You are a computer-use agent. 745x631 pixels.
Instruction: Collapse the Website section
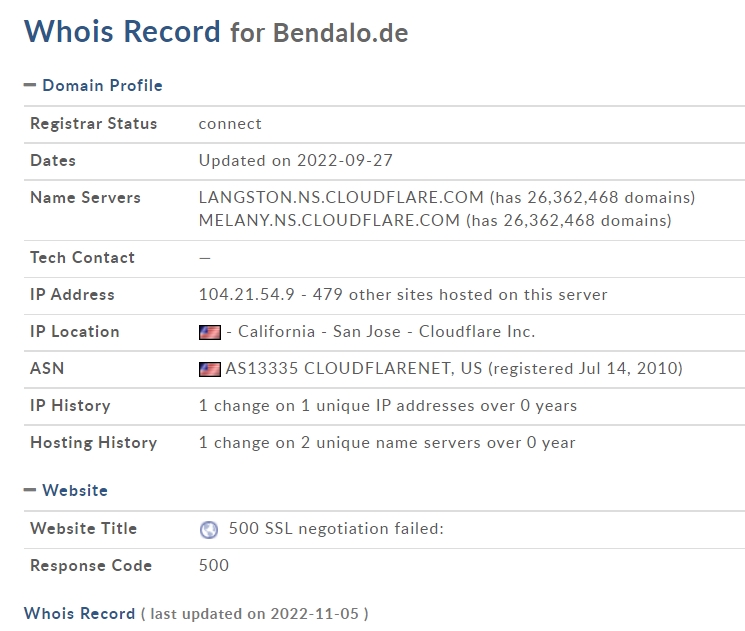[x=75, y=490]
